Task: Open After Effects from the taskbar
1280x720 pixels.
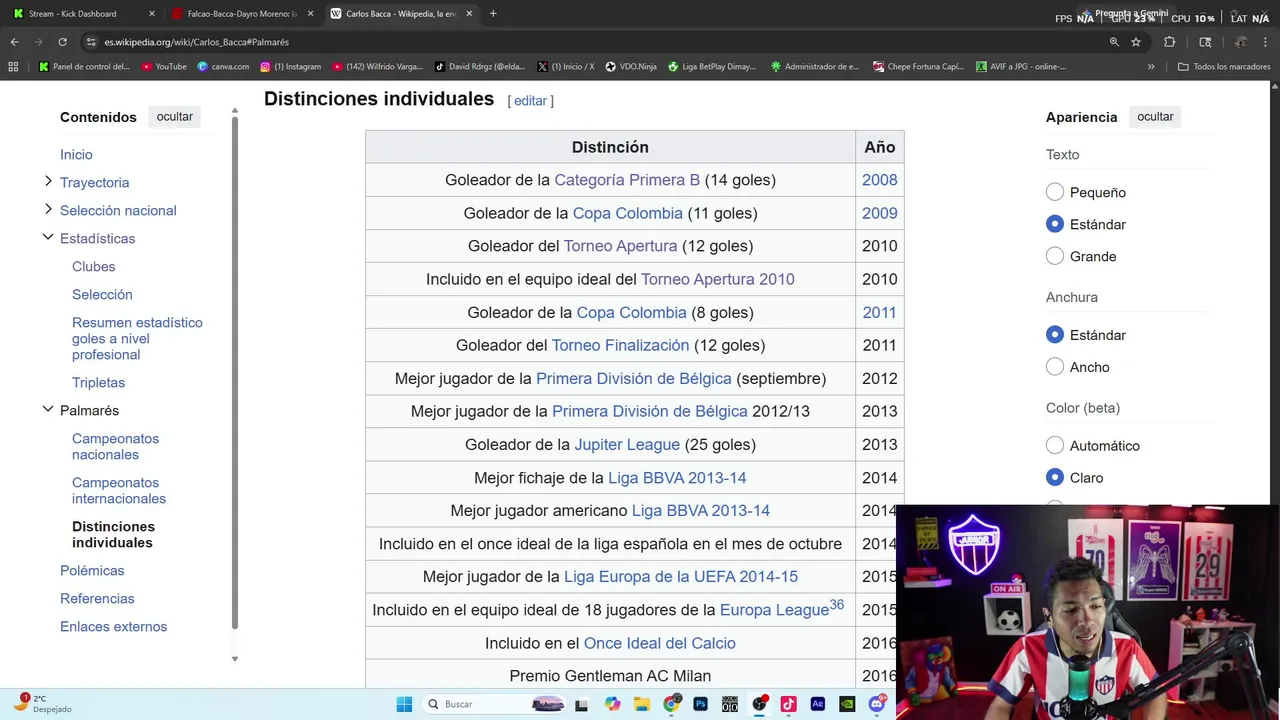Action: [817, 704]
